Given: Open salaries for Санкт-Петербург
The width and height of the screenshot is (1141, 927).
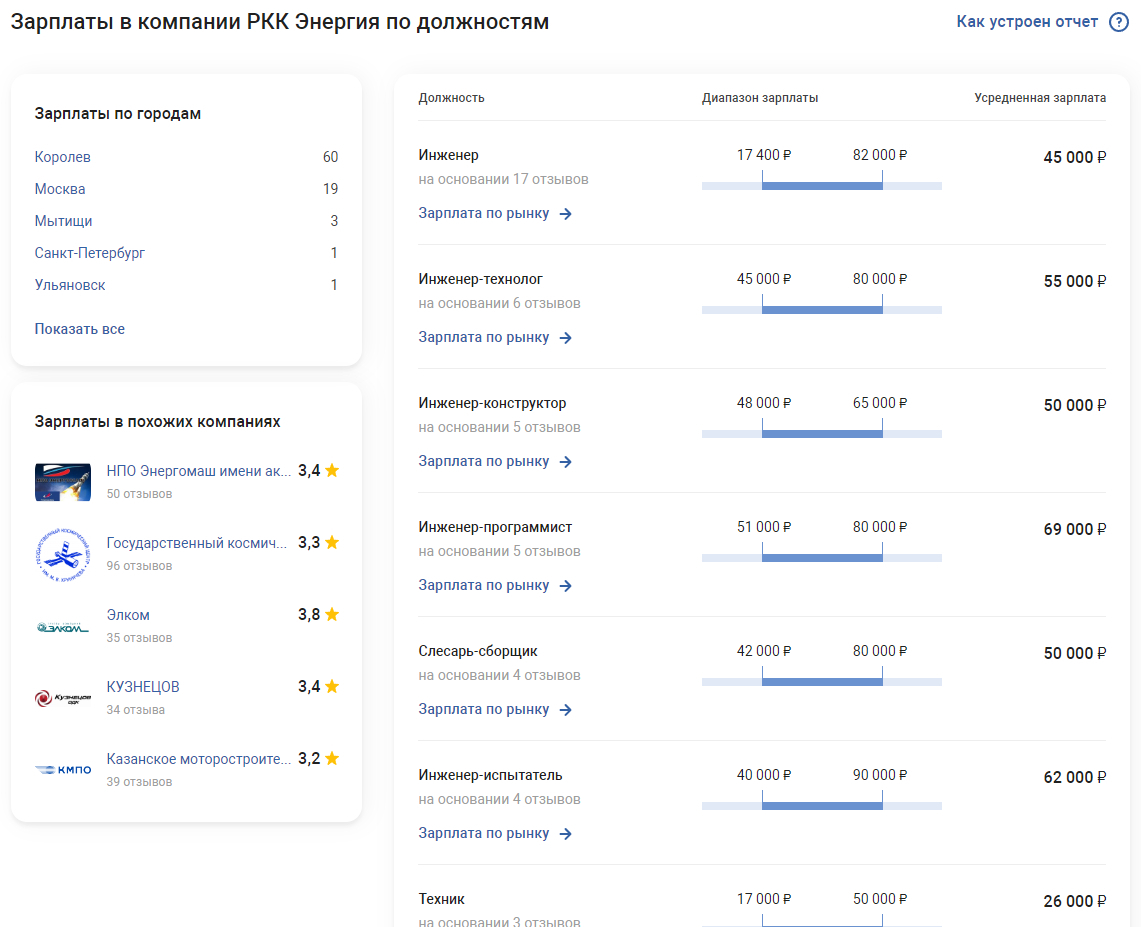Looking at the screenshot, I should click(90, 253).
